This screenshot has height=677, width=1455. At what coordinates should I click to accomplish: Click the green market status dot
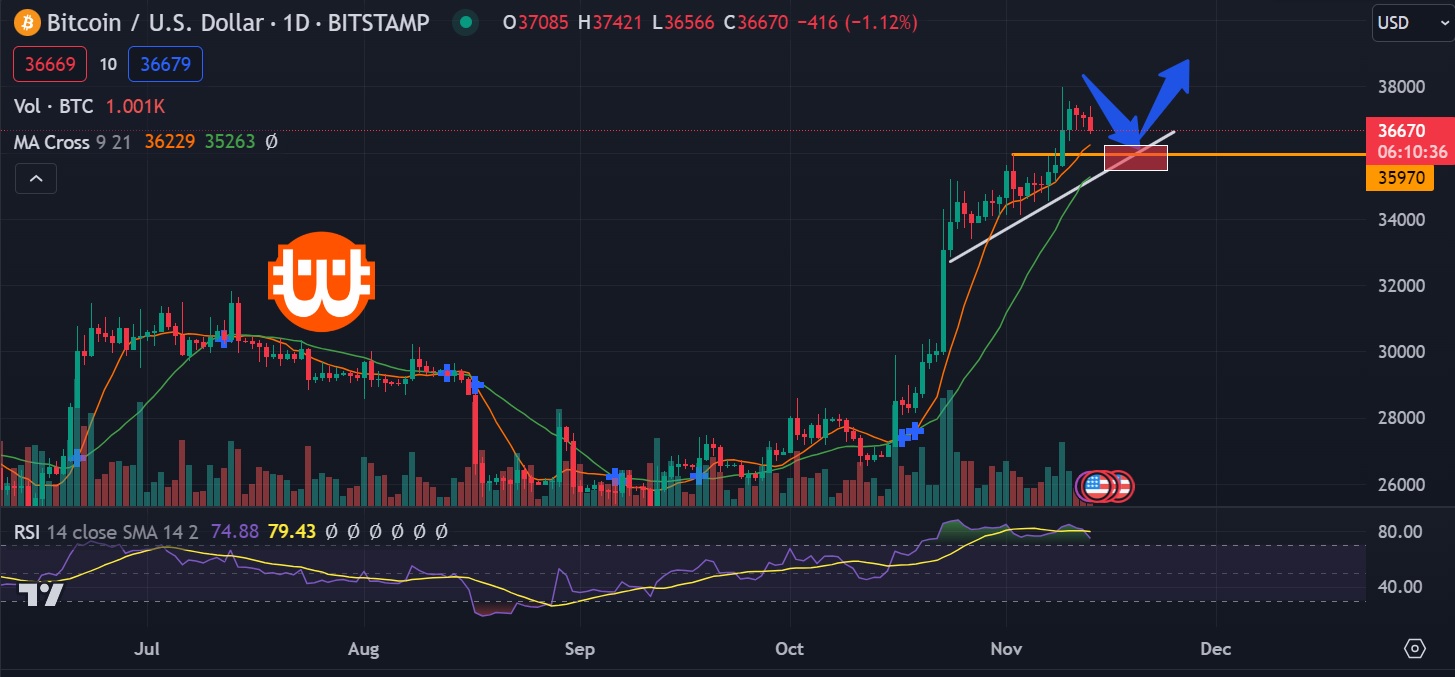tap(464, 21)
